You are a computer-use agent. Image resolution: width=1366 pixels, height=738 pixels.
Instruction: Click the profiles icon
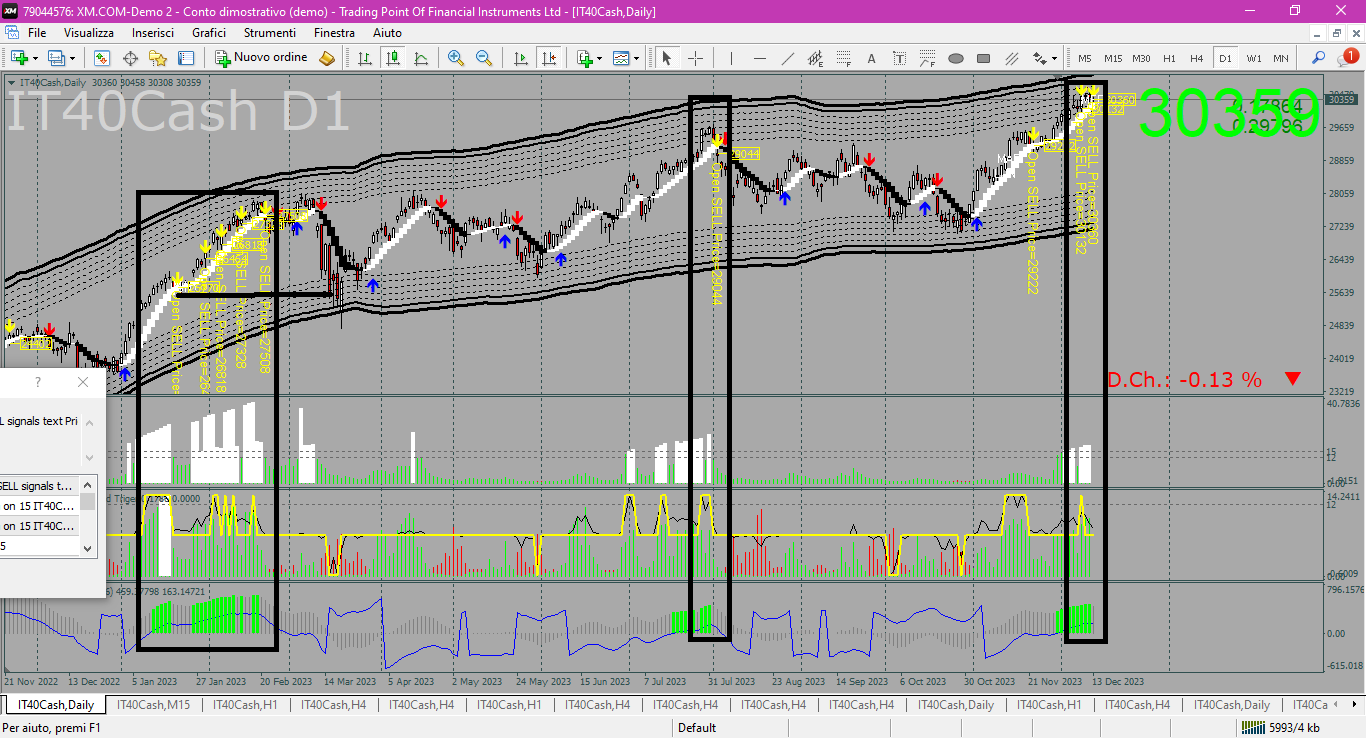tap(57, 58)
